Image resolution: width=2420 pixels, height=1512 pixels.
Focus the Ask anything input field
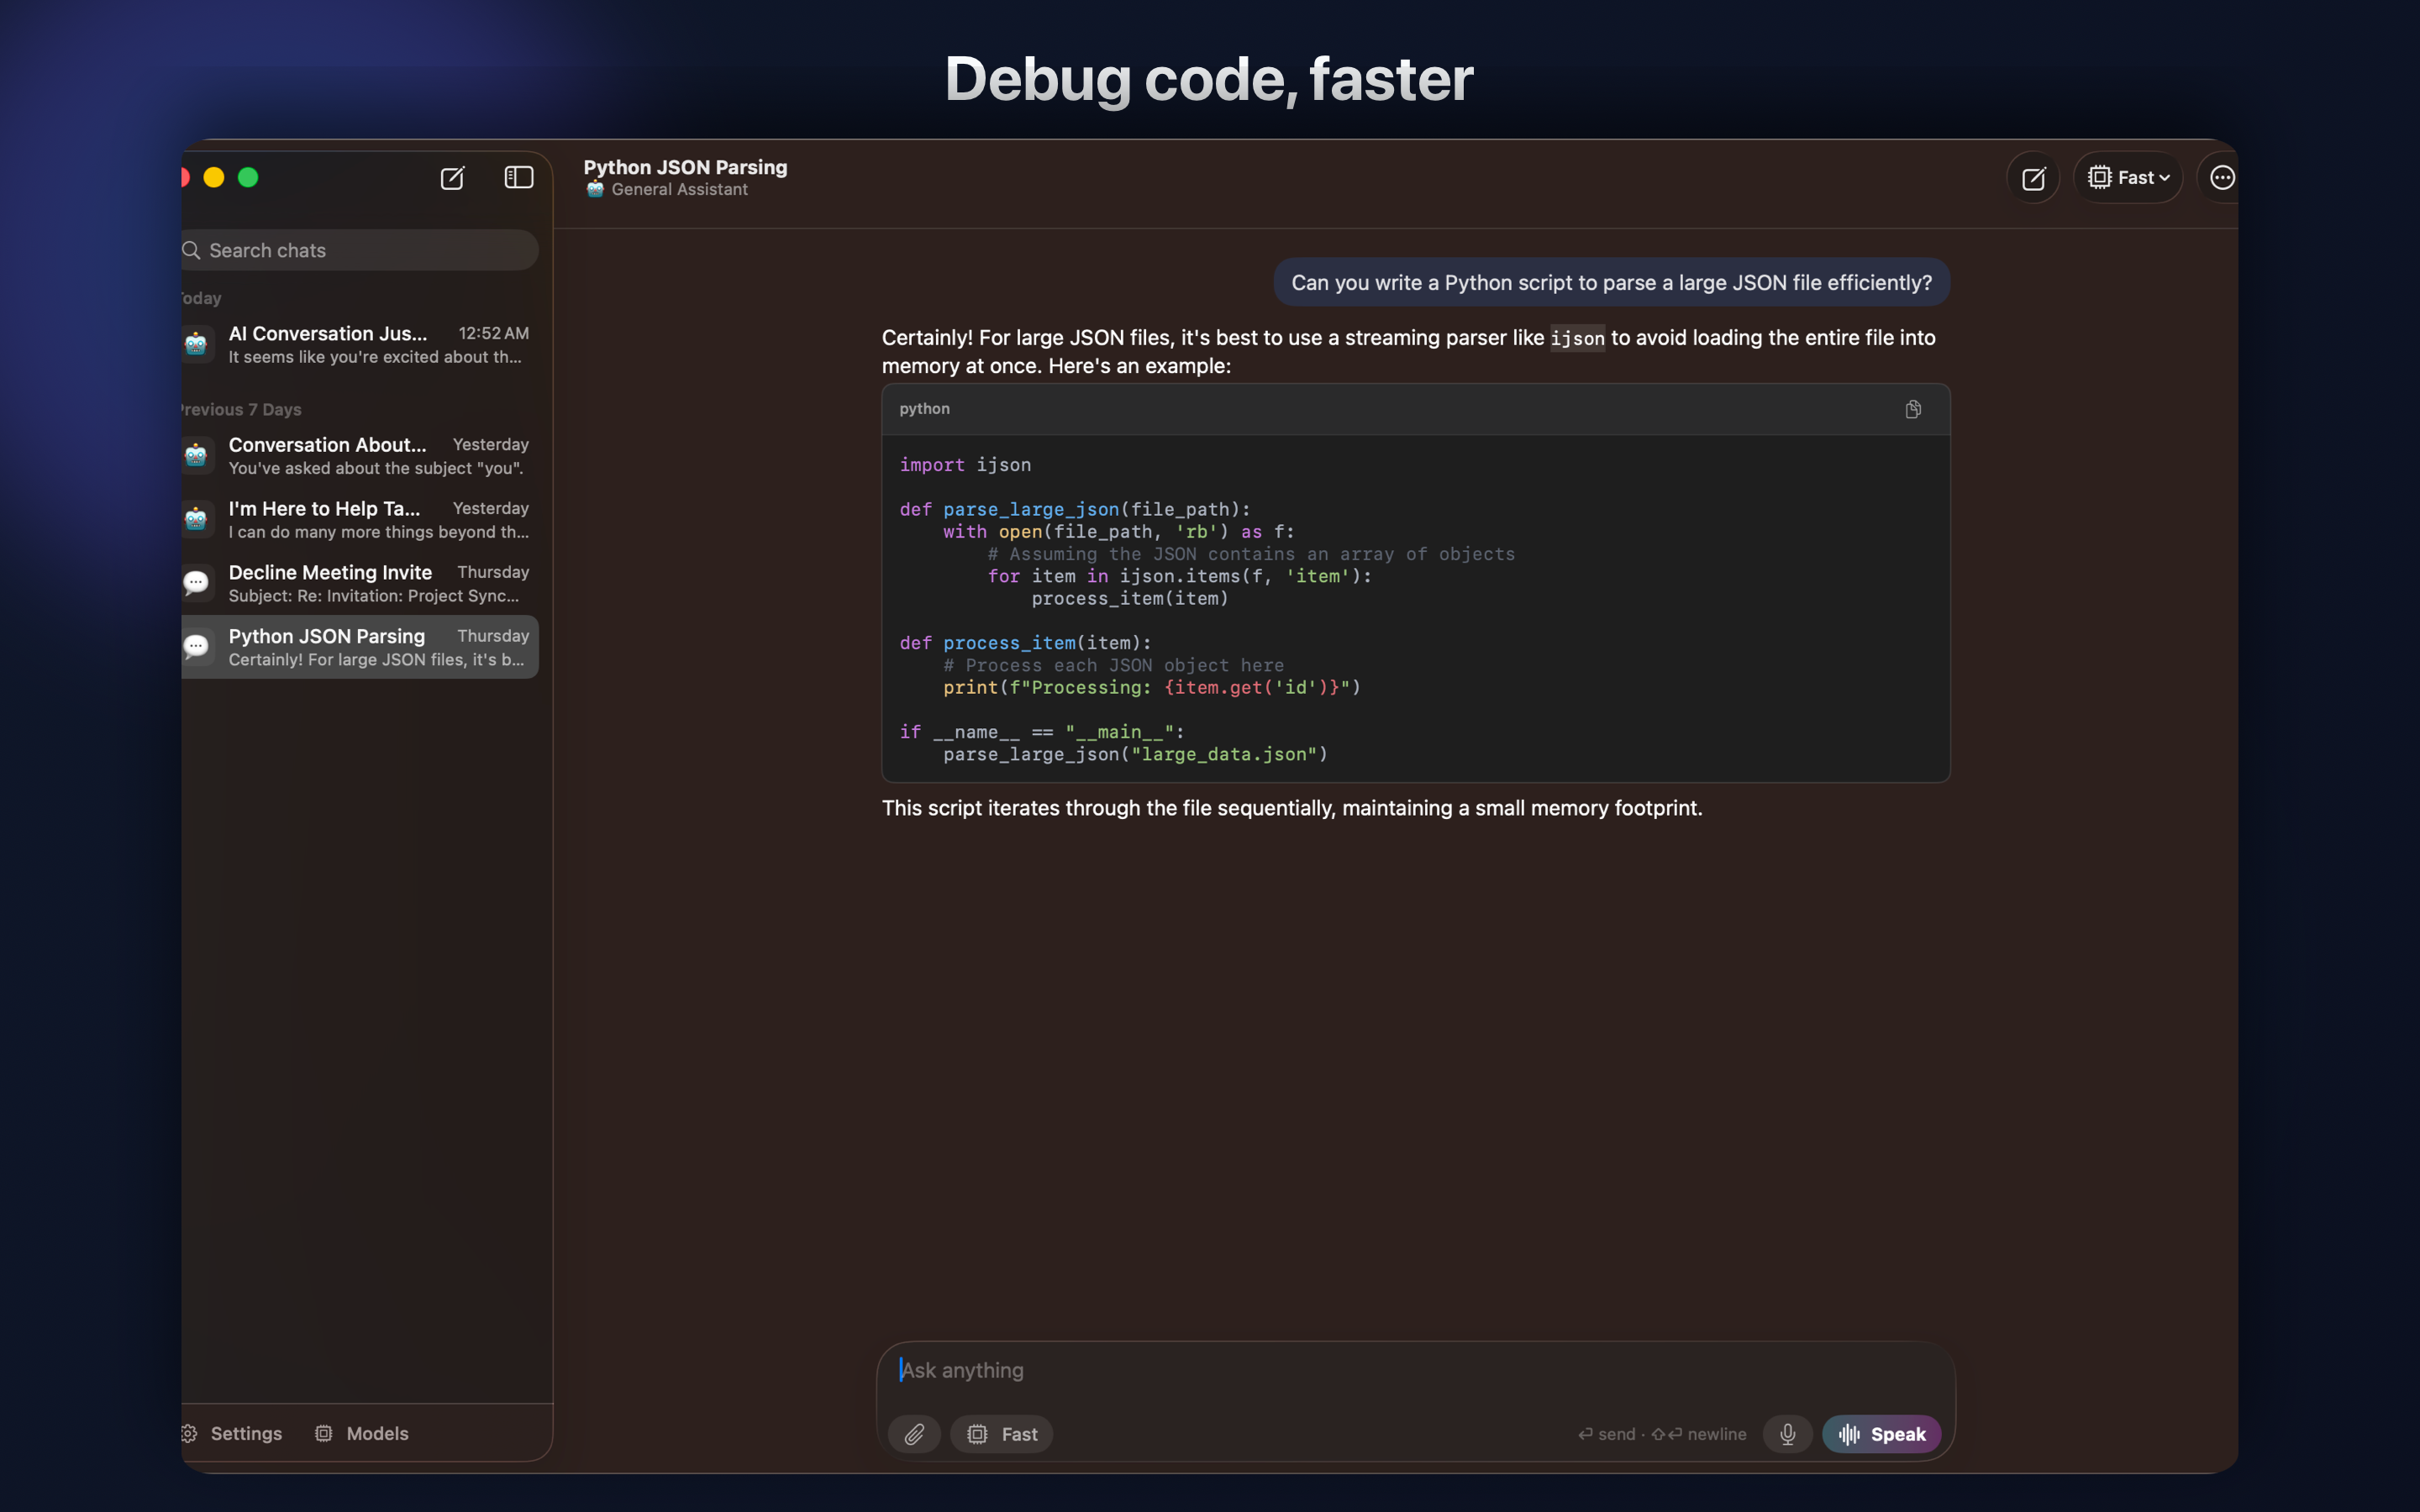click(1415, 1370)
